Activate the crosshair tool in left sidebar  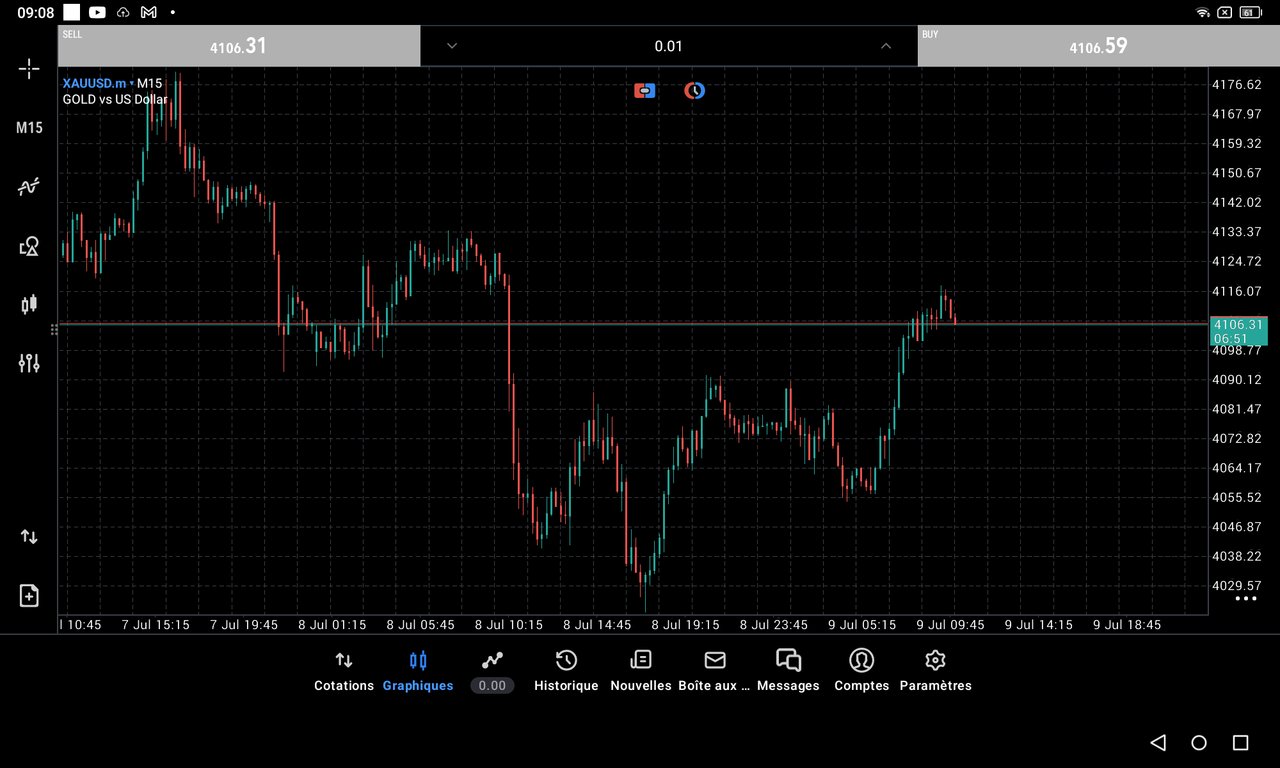[x=29, y=68]
